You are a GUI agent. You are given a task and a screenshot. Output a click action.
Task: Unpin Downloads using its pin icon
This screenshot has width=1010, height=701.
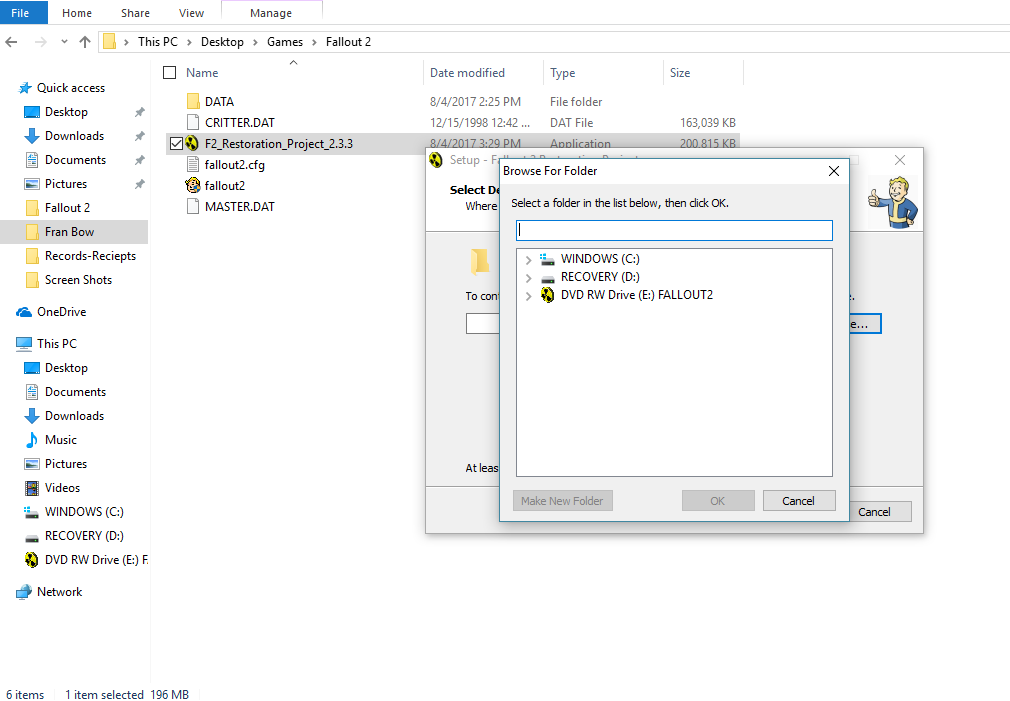click(x=139, y=136)
